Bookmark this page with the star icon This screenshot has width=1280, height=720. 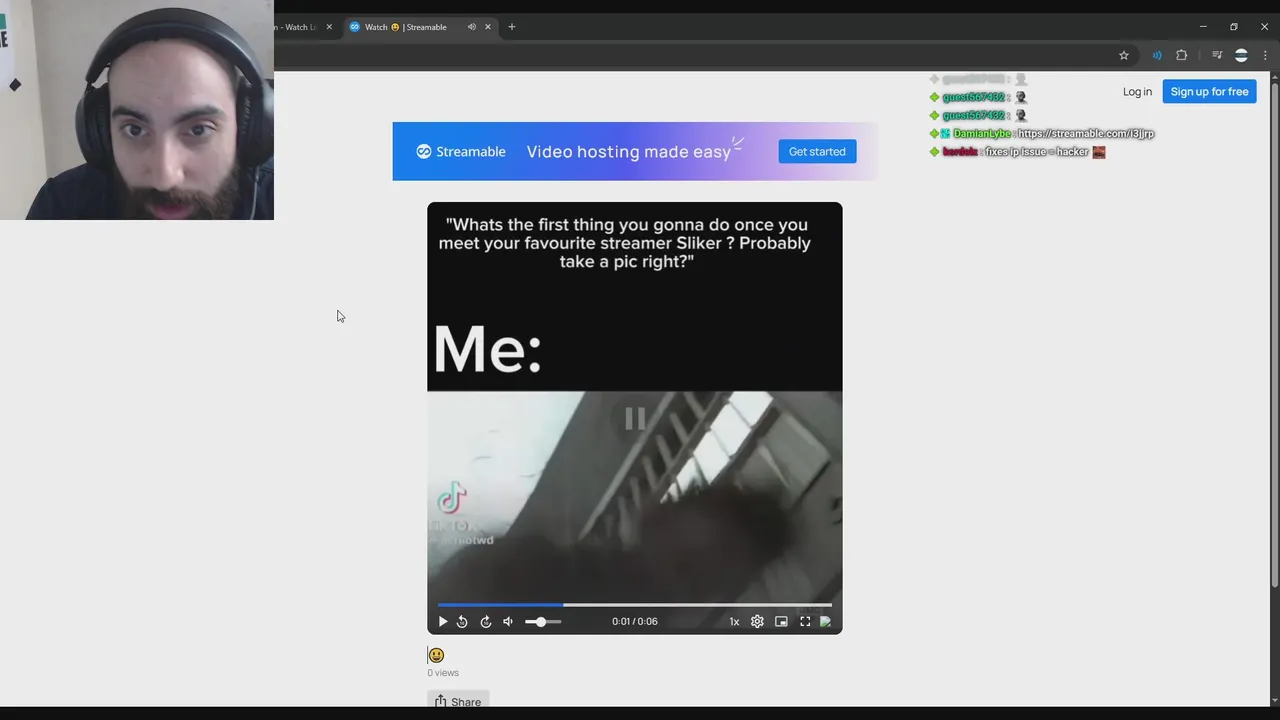click(x=1124, y=55)
